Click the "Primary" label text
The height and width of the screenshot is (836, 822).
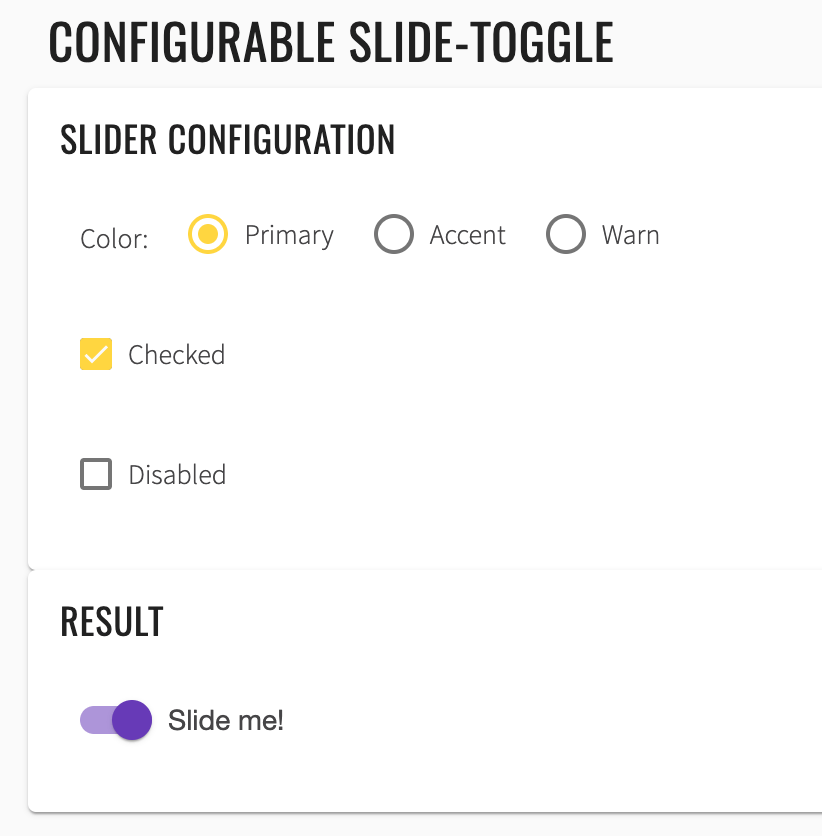click(x=289, y=235)
